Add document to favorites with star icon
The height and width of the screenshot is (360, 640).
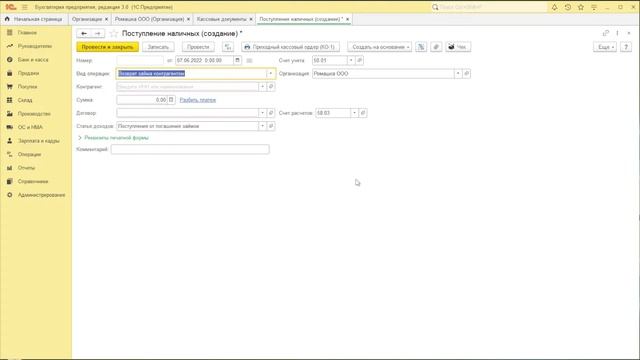coord(114,33)
